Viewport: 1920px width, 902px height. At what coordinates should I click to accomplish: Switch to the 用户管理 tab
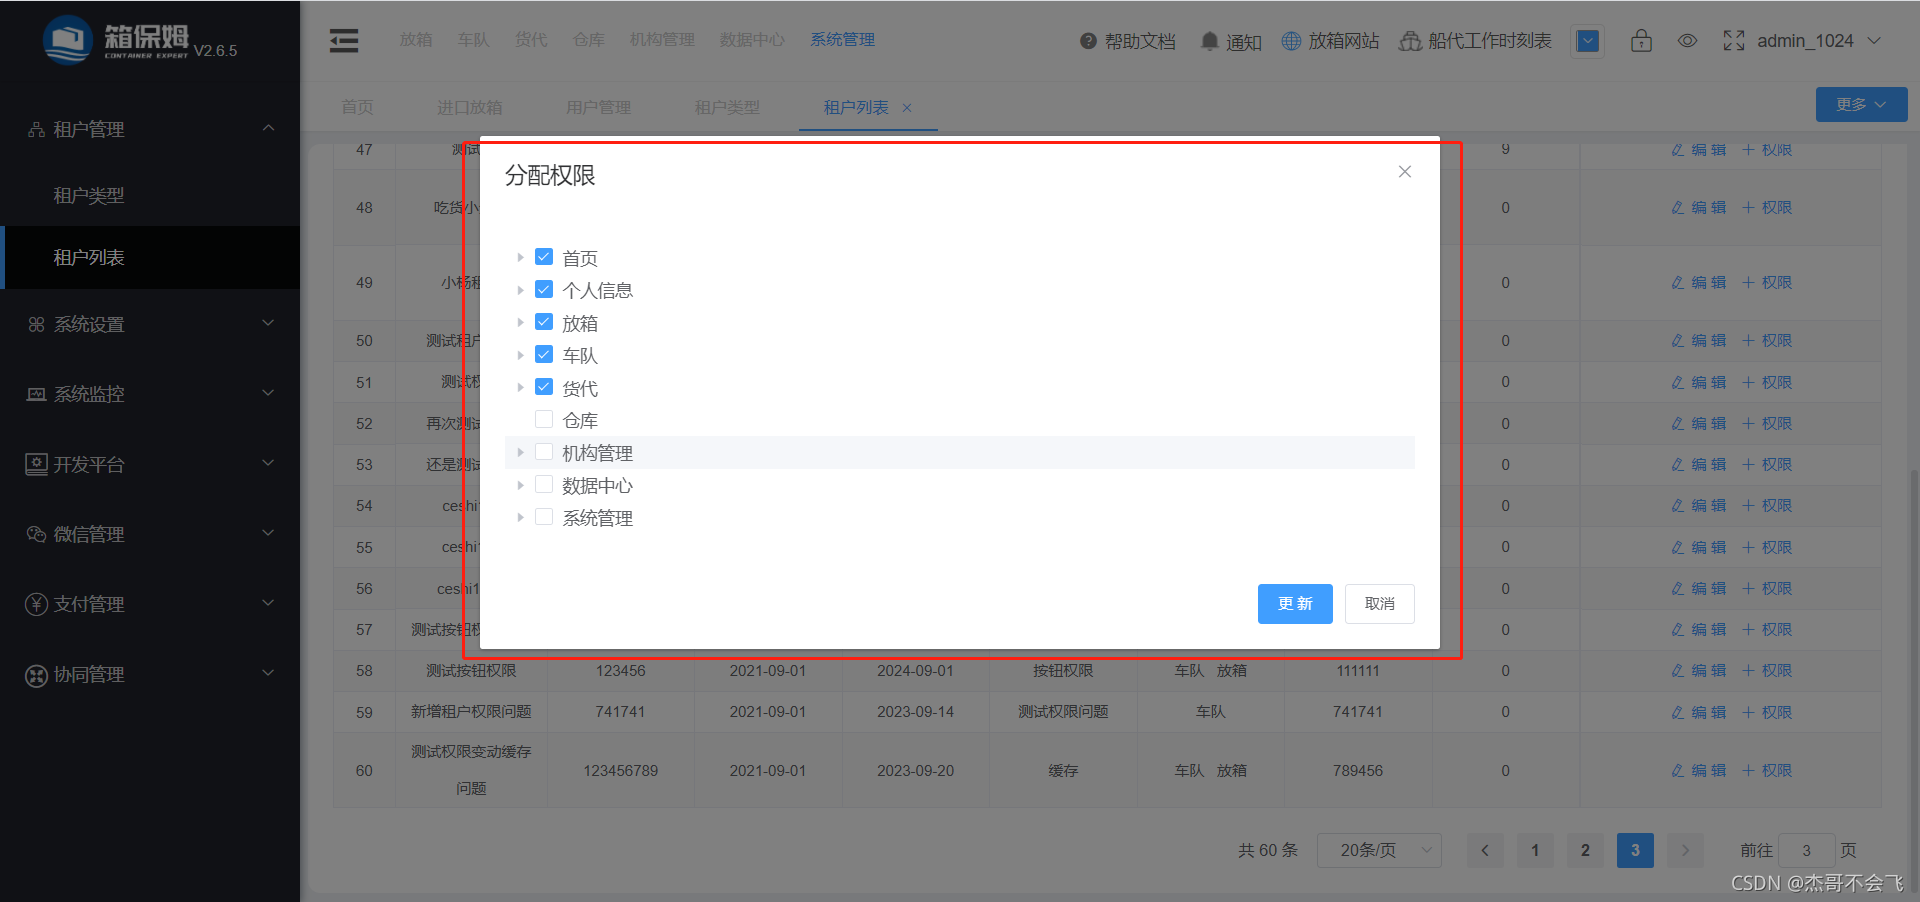598,108
